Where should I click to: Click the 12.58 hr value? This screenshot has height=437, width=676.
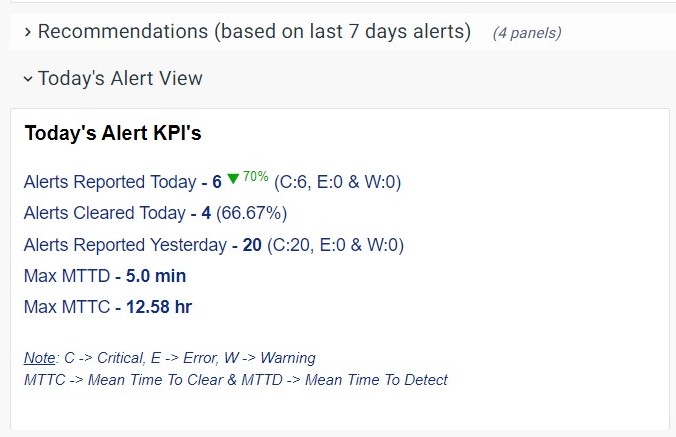(x=159, y=307)
